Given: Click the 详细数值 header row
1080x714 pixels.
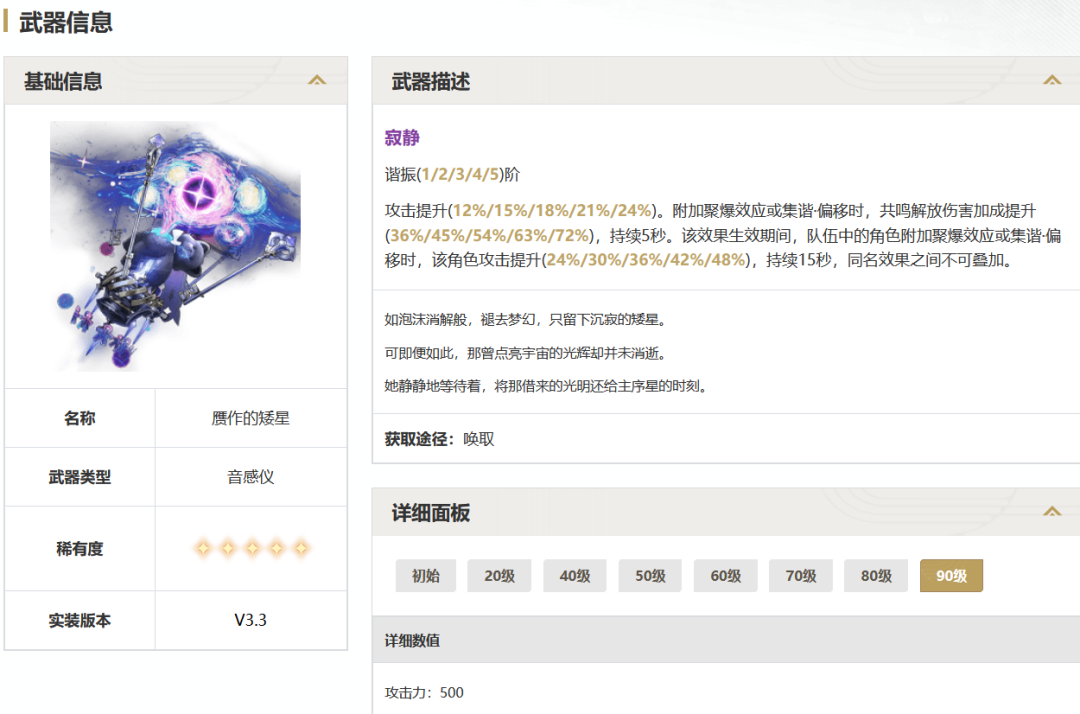Looking at the screenshot, I should 726,640.
